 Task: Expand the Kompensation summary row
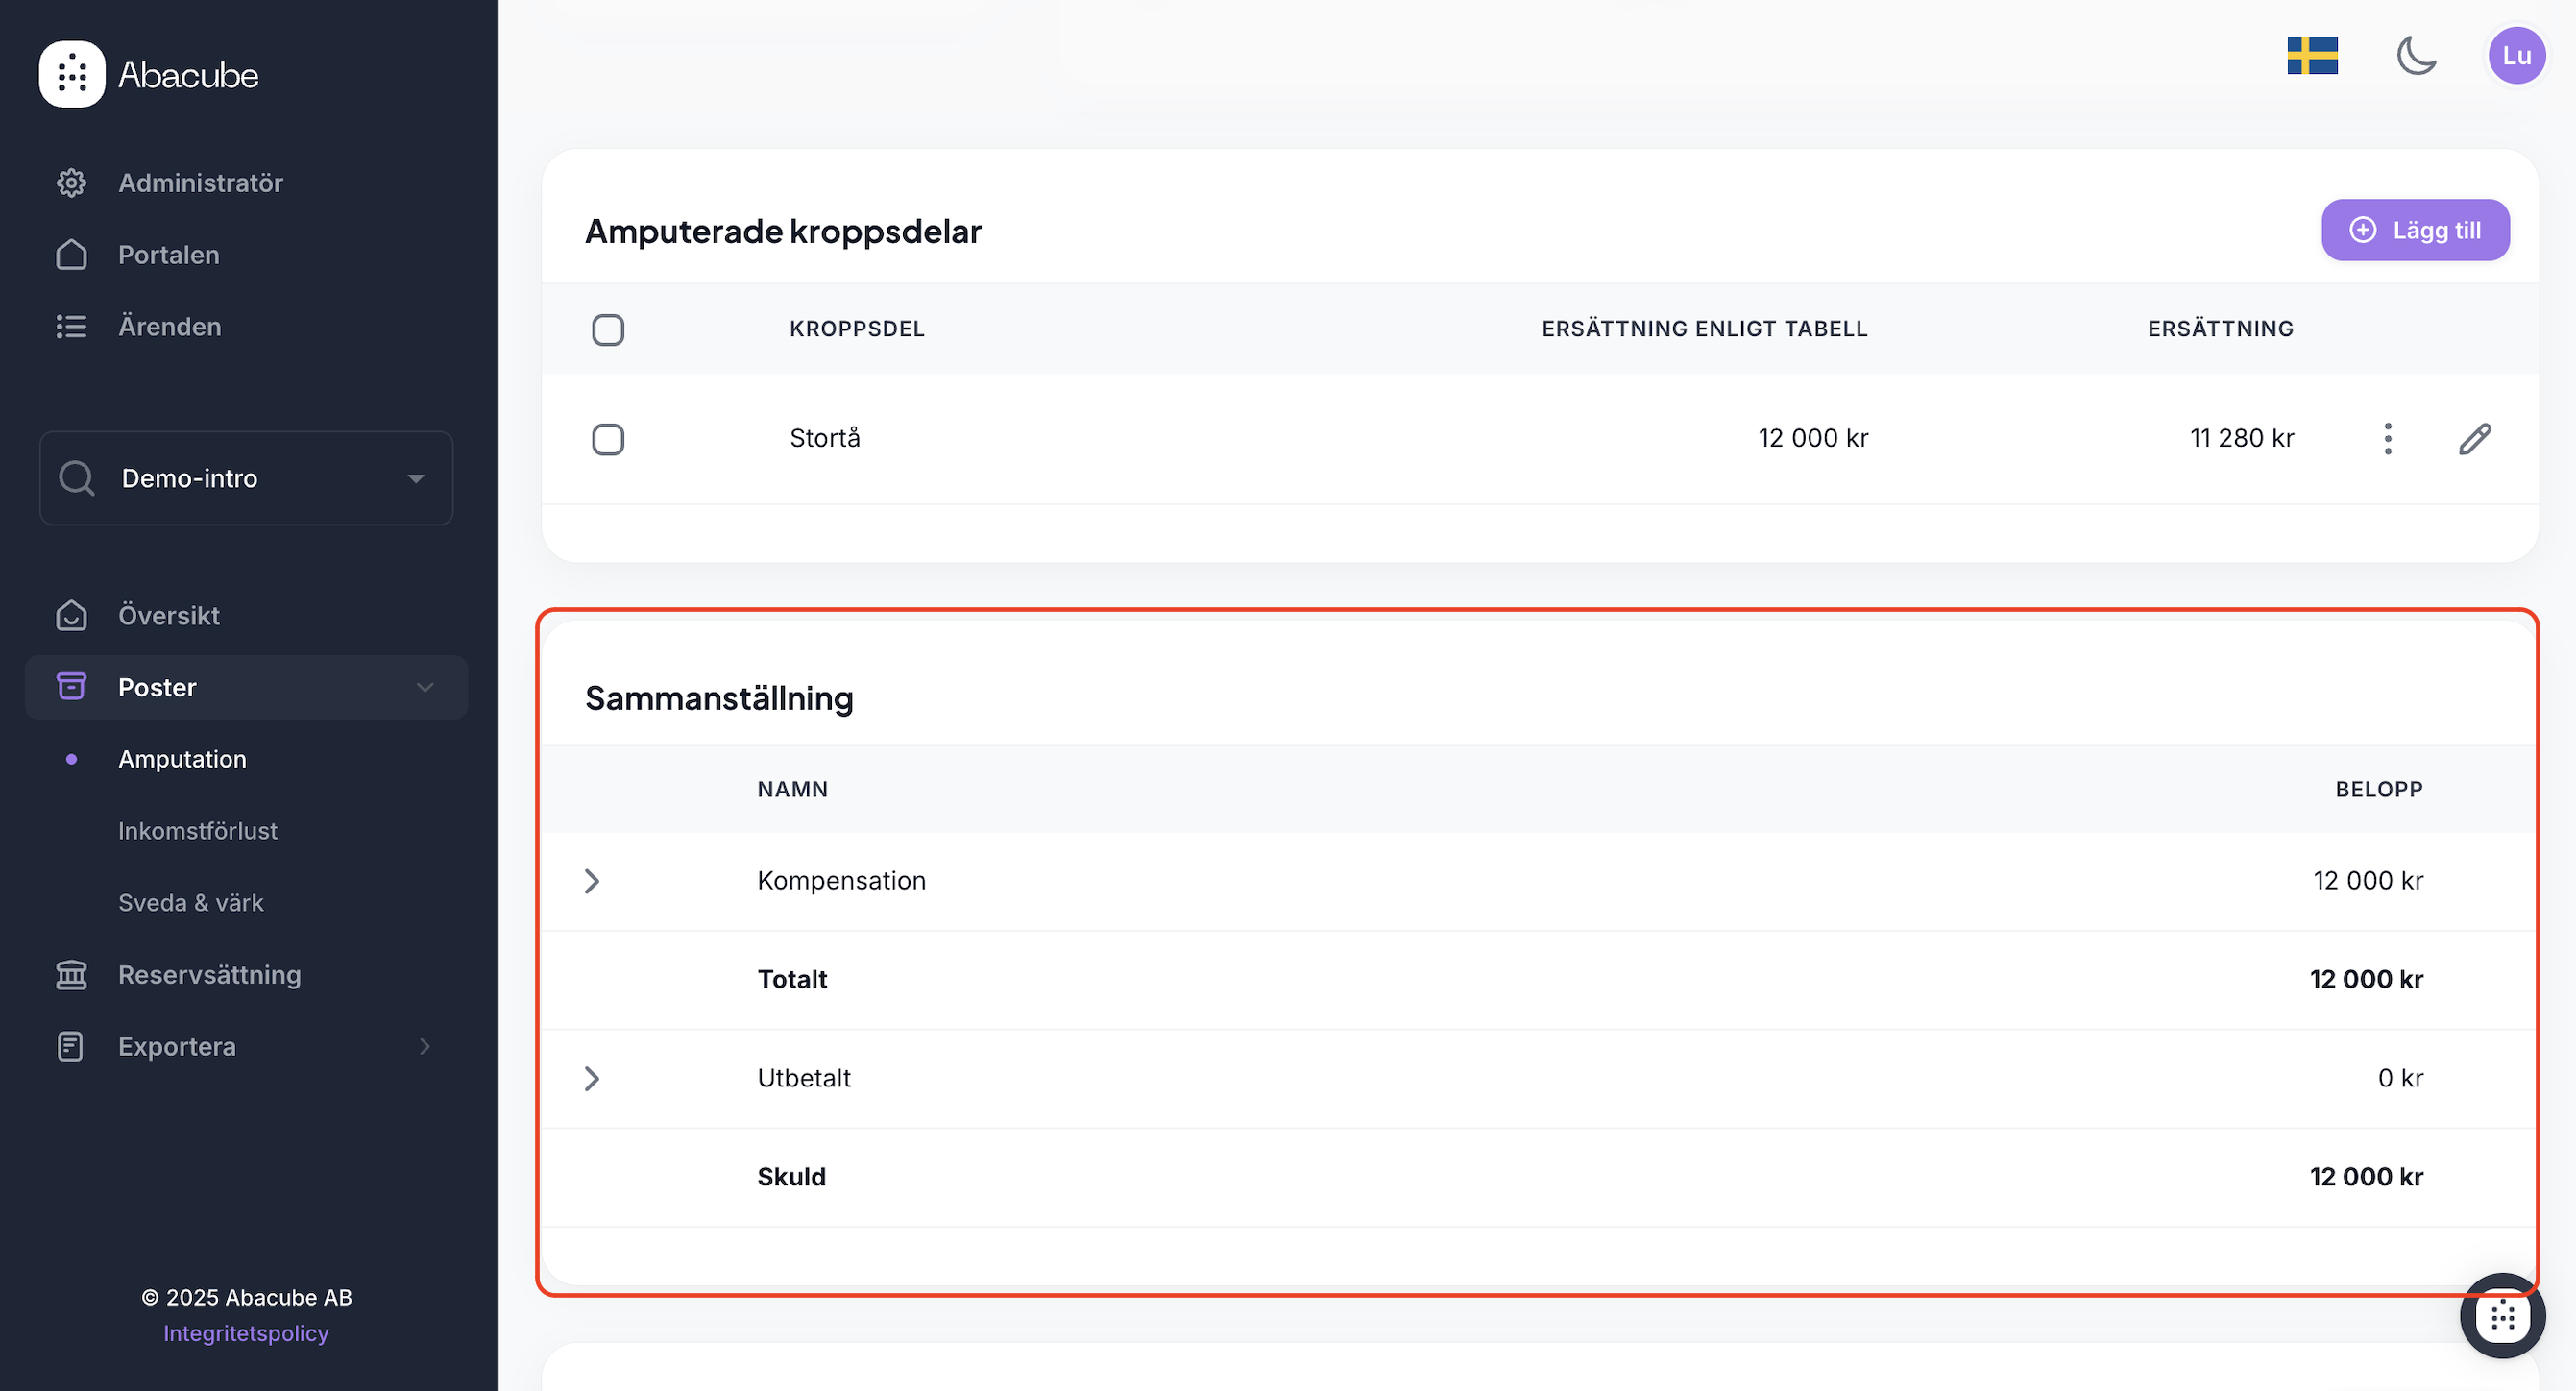tap(592, 881)
